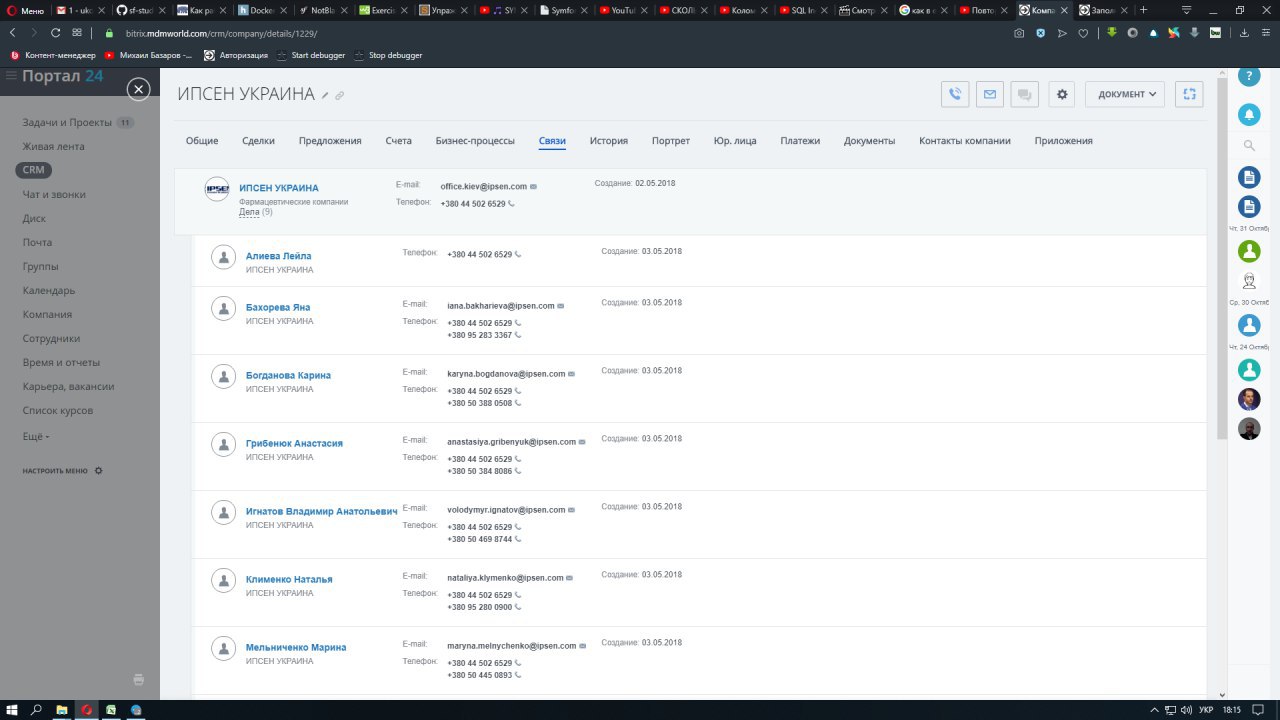This screenshot has height=720, width=1280.
Task: Expand the Ещё menu section
Action: pyautogui.click(x=36, y=436)
